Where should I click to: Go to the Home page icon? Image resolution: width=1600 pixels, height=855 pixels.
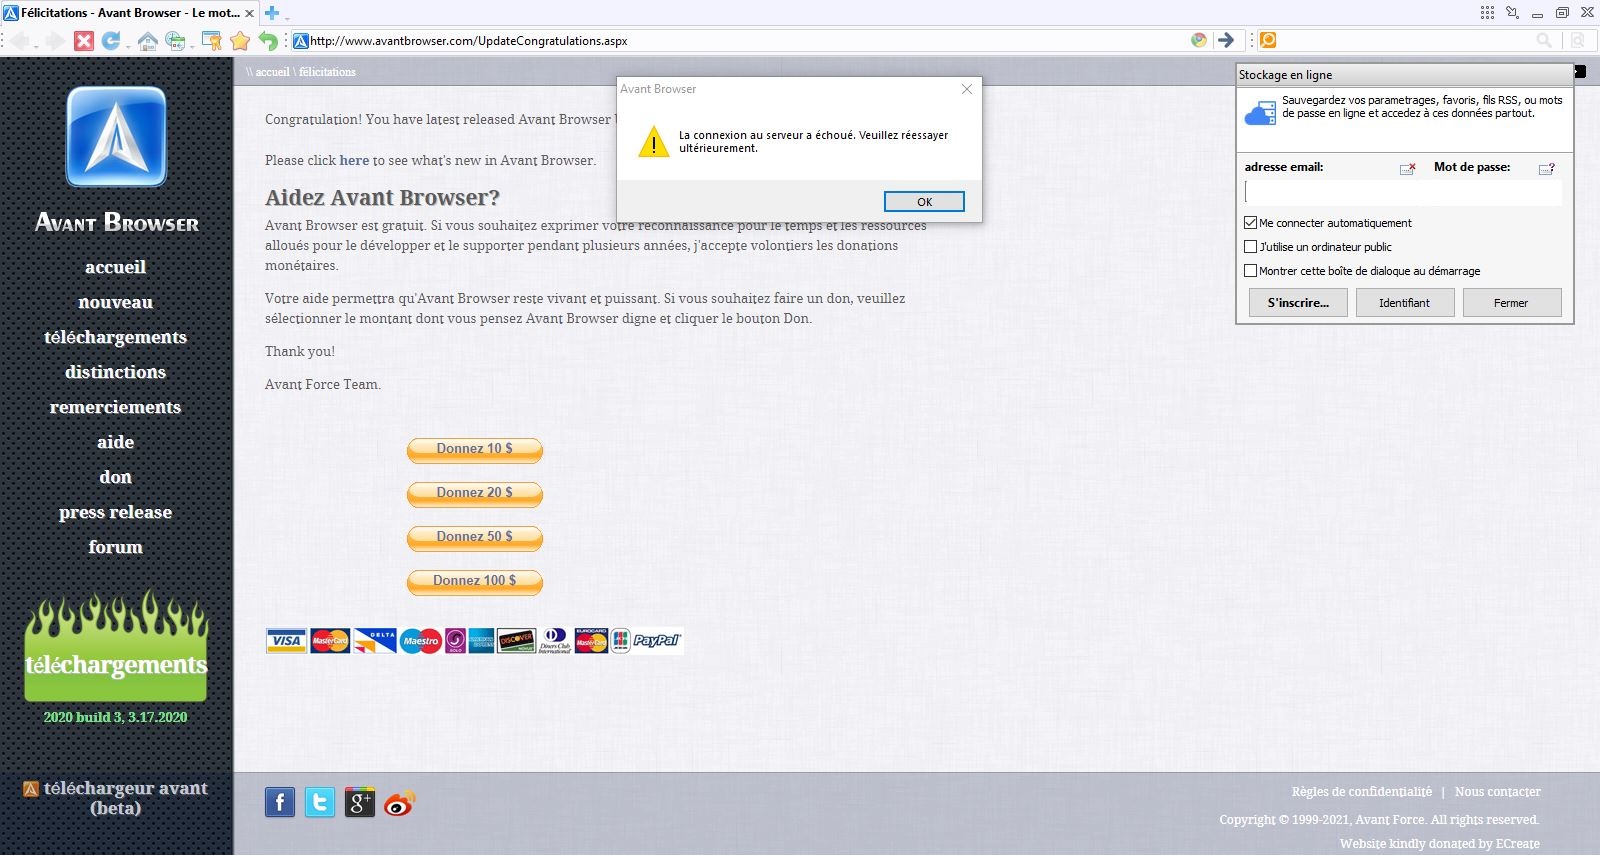pos(147,41)
